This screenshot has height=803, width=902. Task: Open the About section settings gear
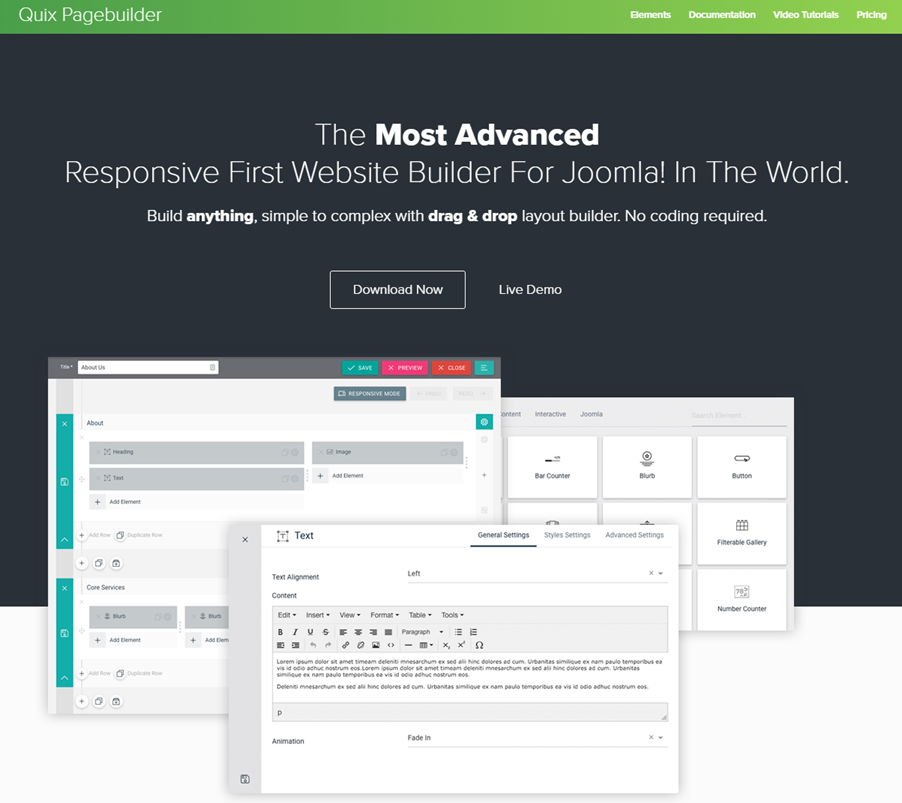484,422
